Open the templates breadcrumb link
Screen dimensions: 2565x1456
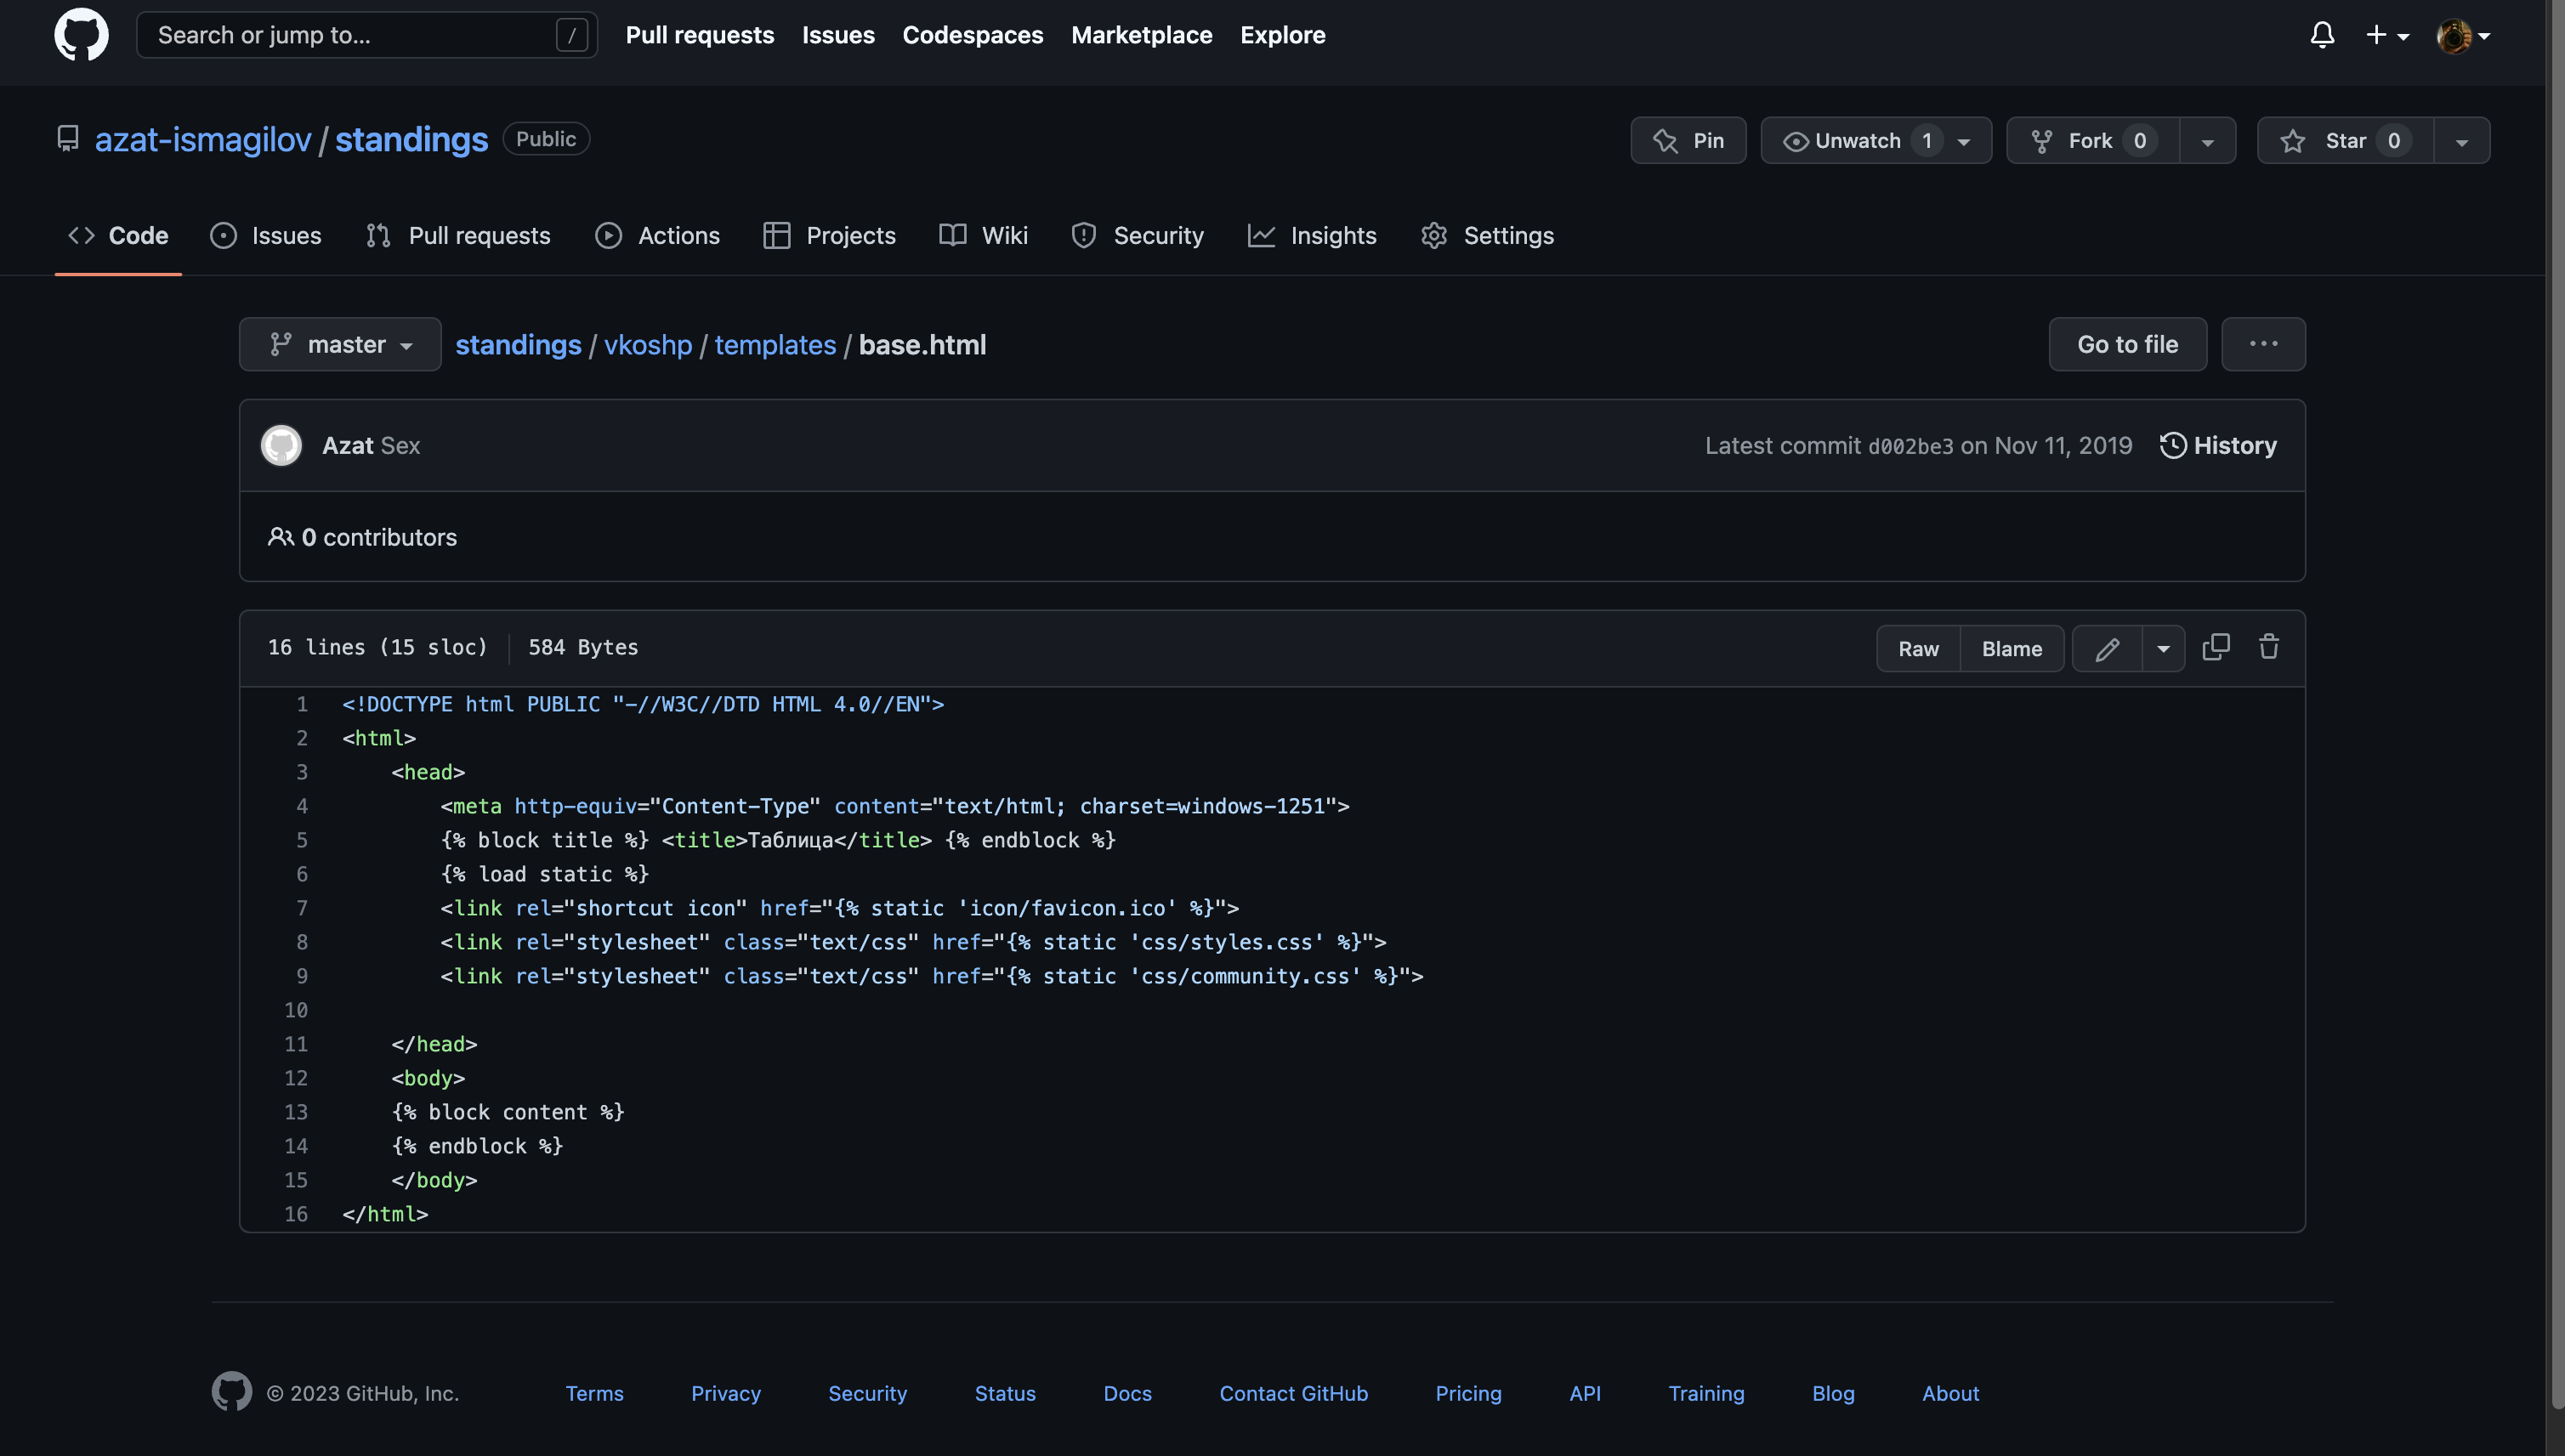[775, 344]
